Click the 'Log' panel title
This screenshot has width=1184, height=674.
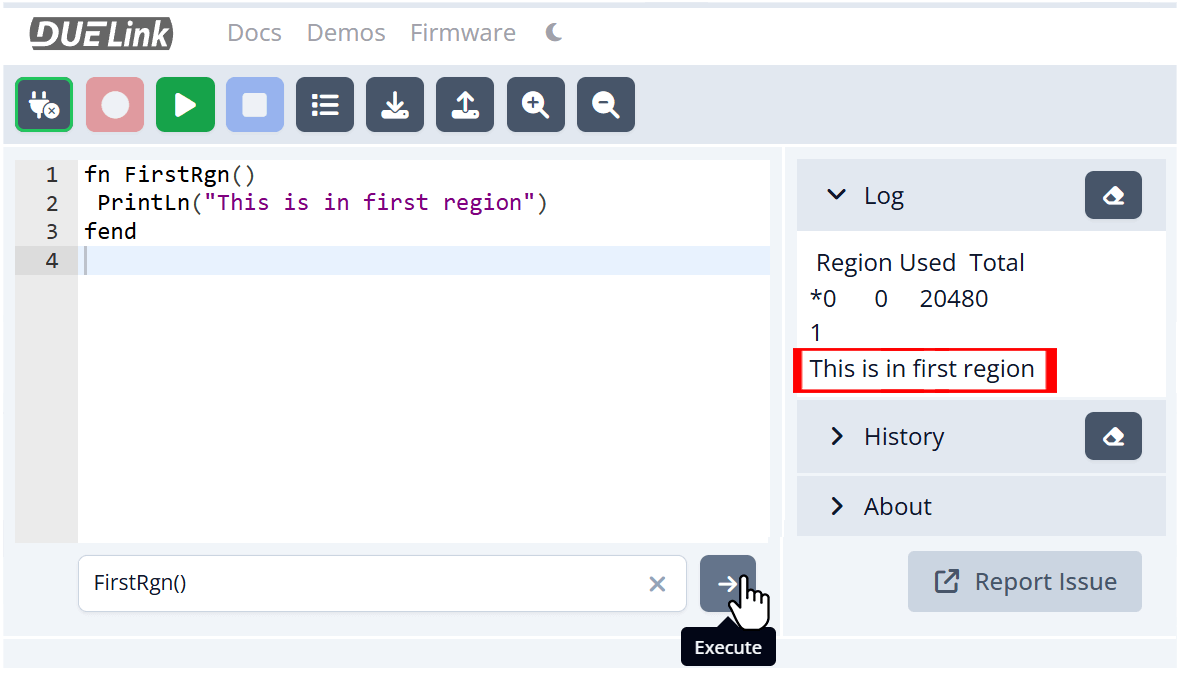(x=883, y=196)
